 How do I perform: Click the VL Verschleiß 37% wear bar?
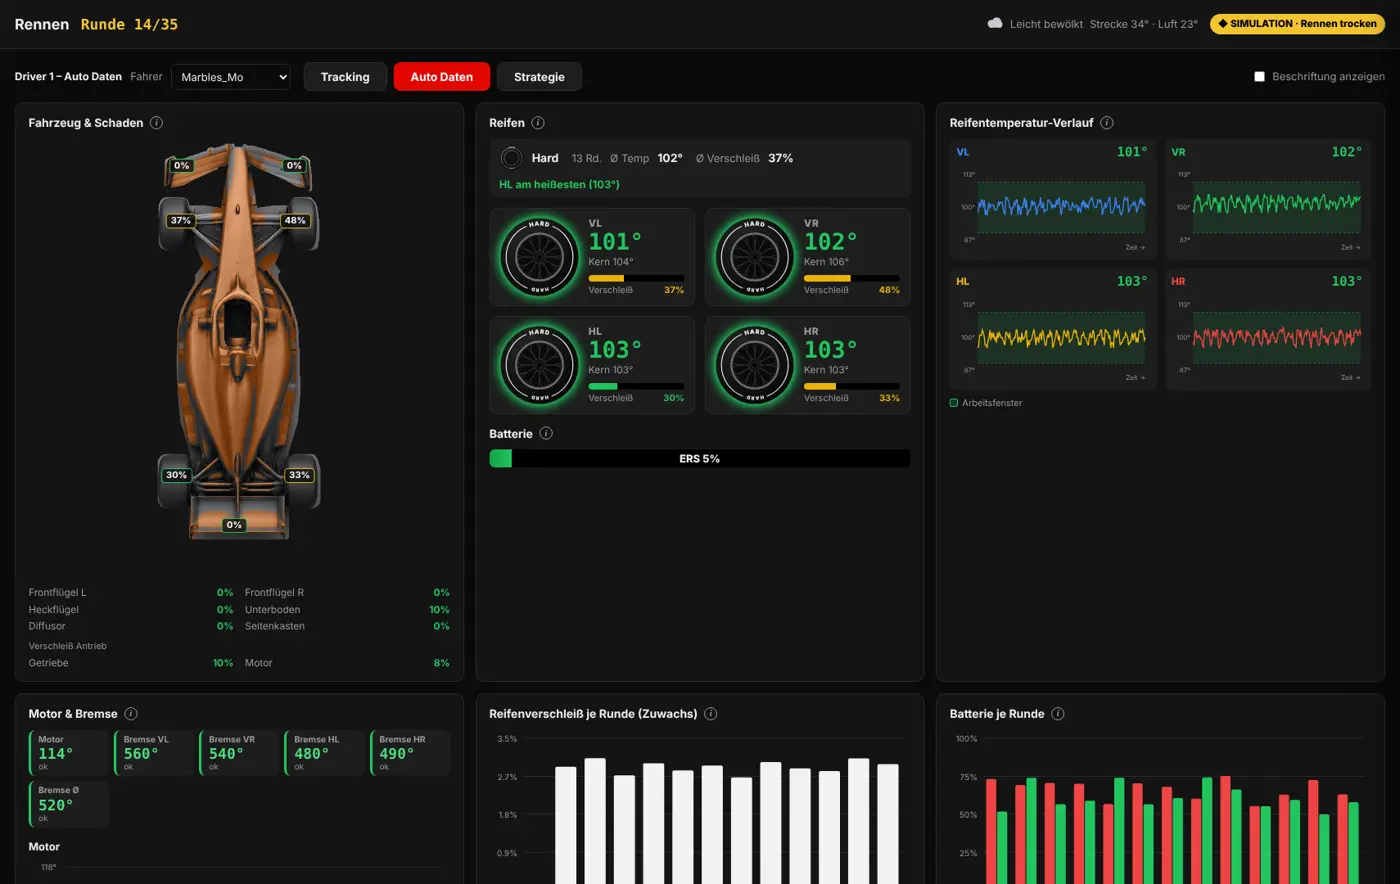636,278
